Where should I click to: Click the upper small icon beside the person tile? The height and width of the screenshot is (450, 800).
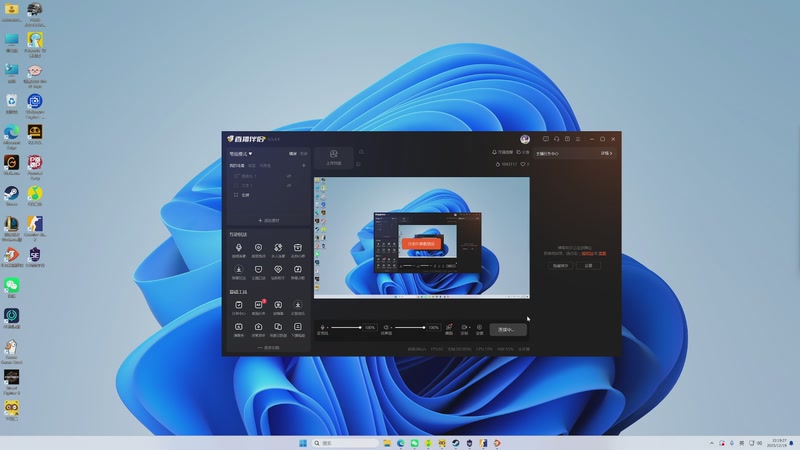point(361,152)
